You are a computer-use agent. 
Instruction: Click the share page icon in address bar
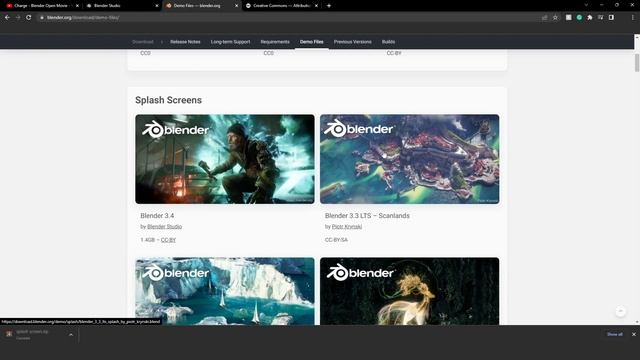[x=544, y=18]
